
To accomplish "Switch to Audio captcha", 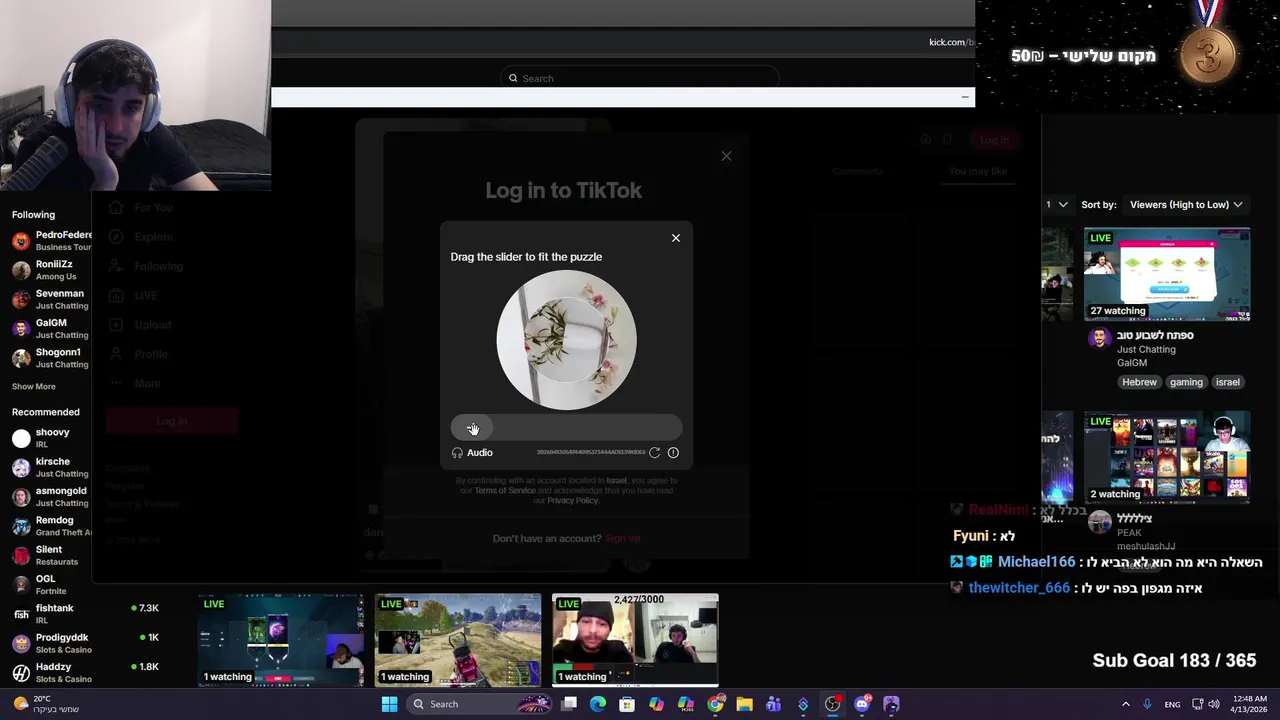I will (x=472, y=453).
